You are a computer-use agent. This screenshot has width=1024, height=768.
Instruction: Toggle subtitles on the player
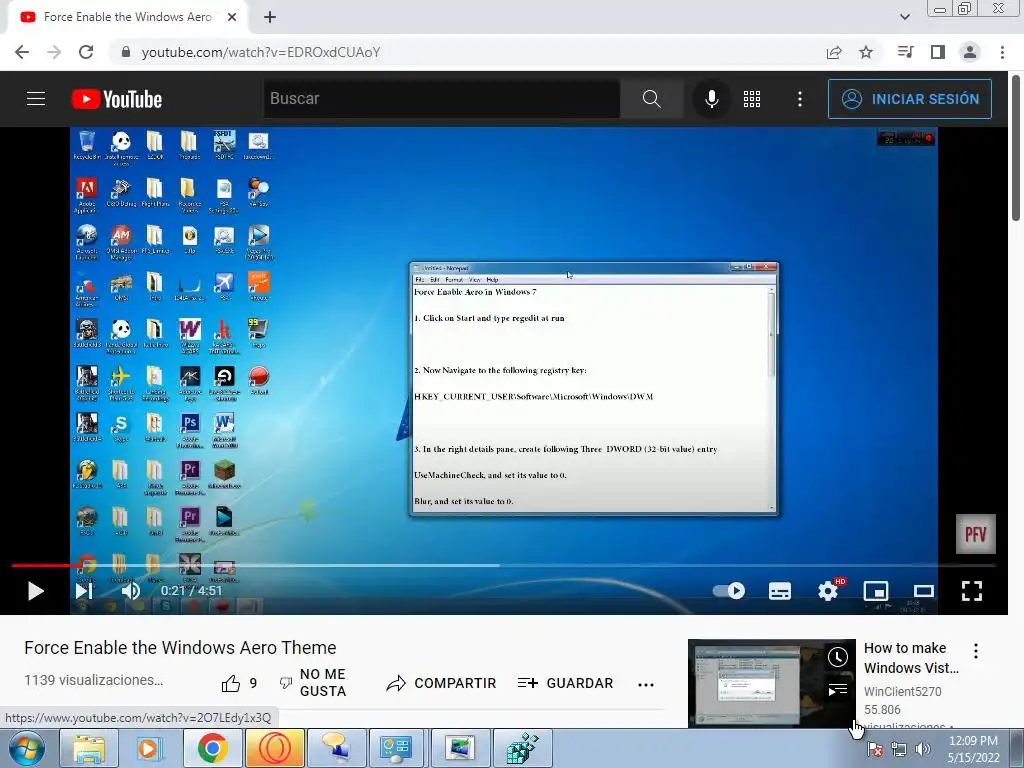780,591
